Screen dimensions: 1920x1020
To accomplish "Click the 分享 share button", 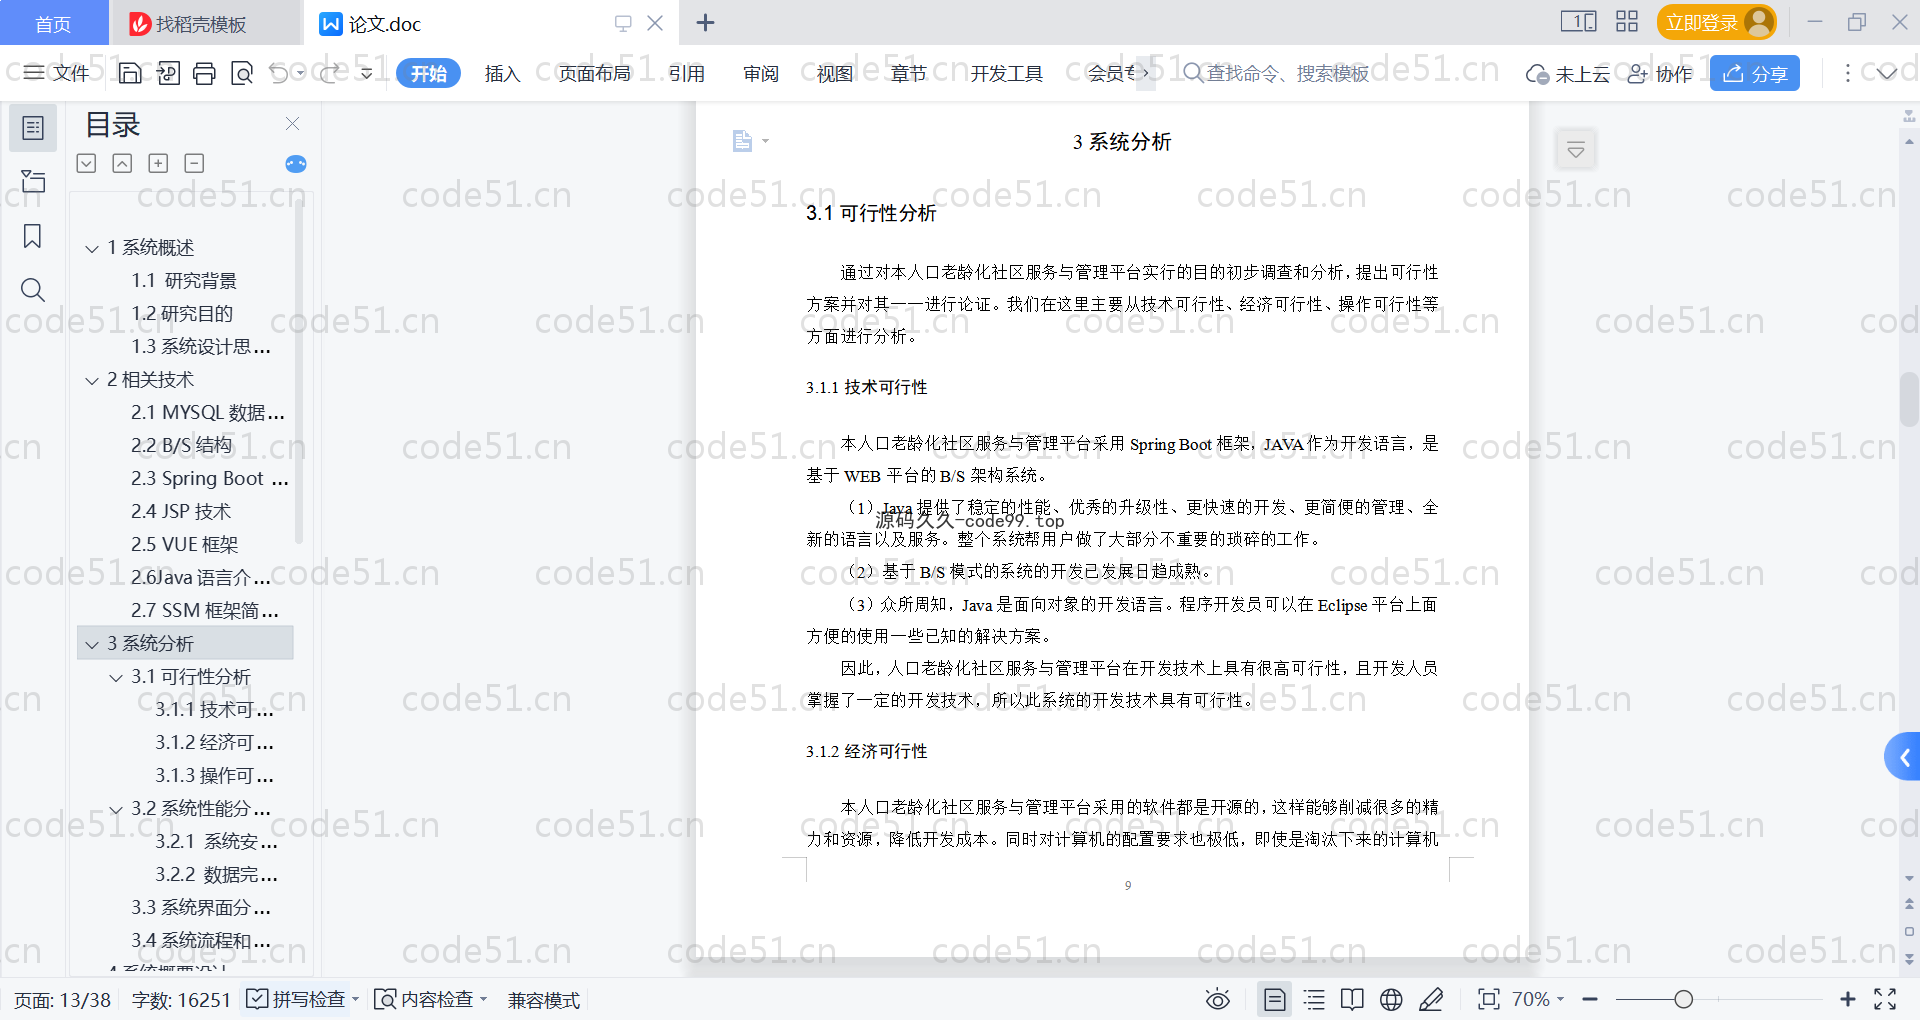I will (x=1755, y=73).
